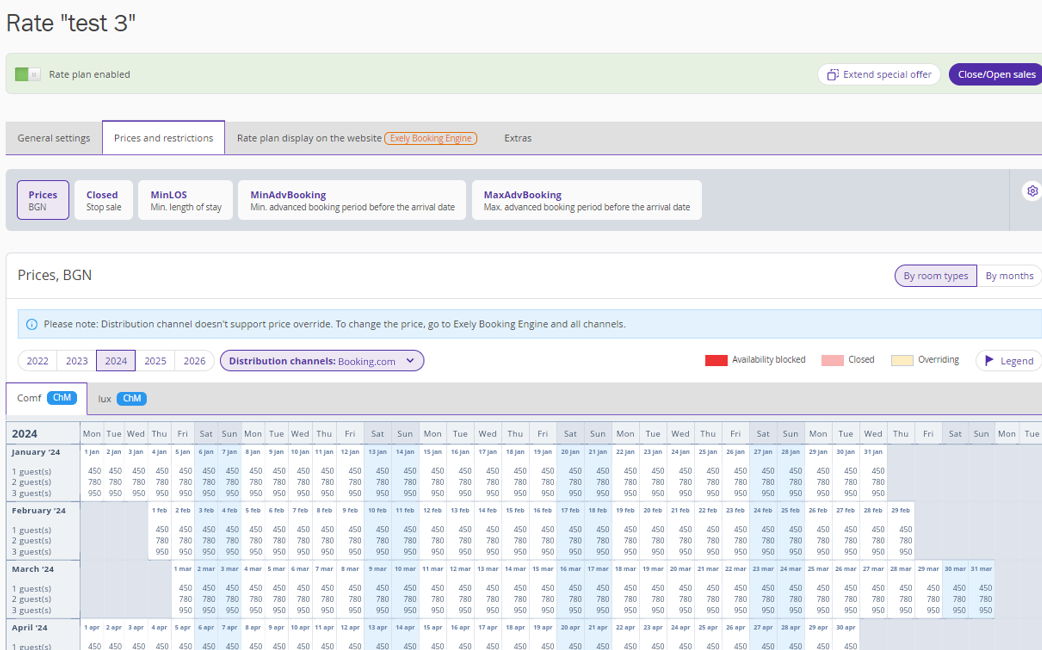Switch view to By months
1042x650 pixels.
coord(1009,276)
